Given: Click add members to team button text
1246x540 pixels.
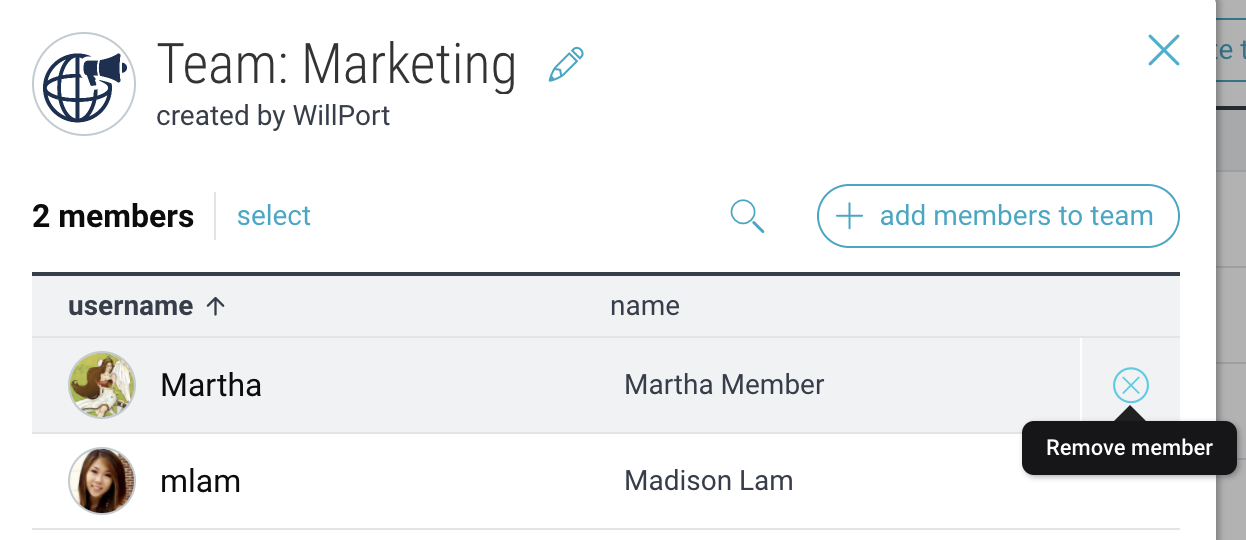Looking at the screenshot, I should 1016,216.
